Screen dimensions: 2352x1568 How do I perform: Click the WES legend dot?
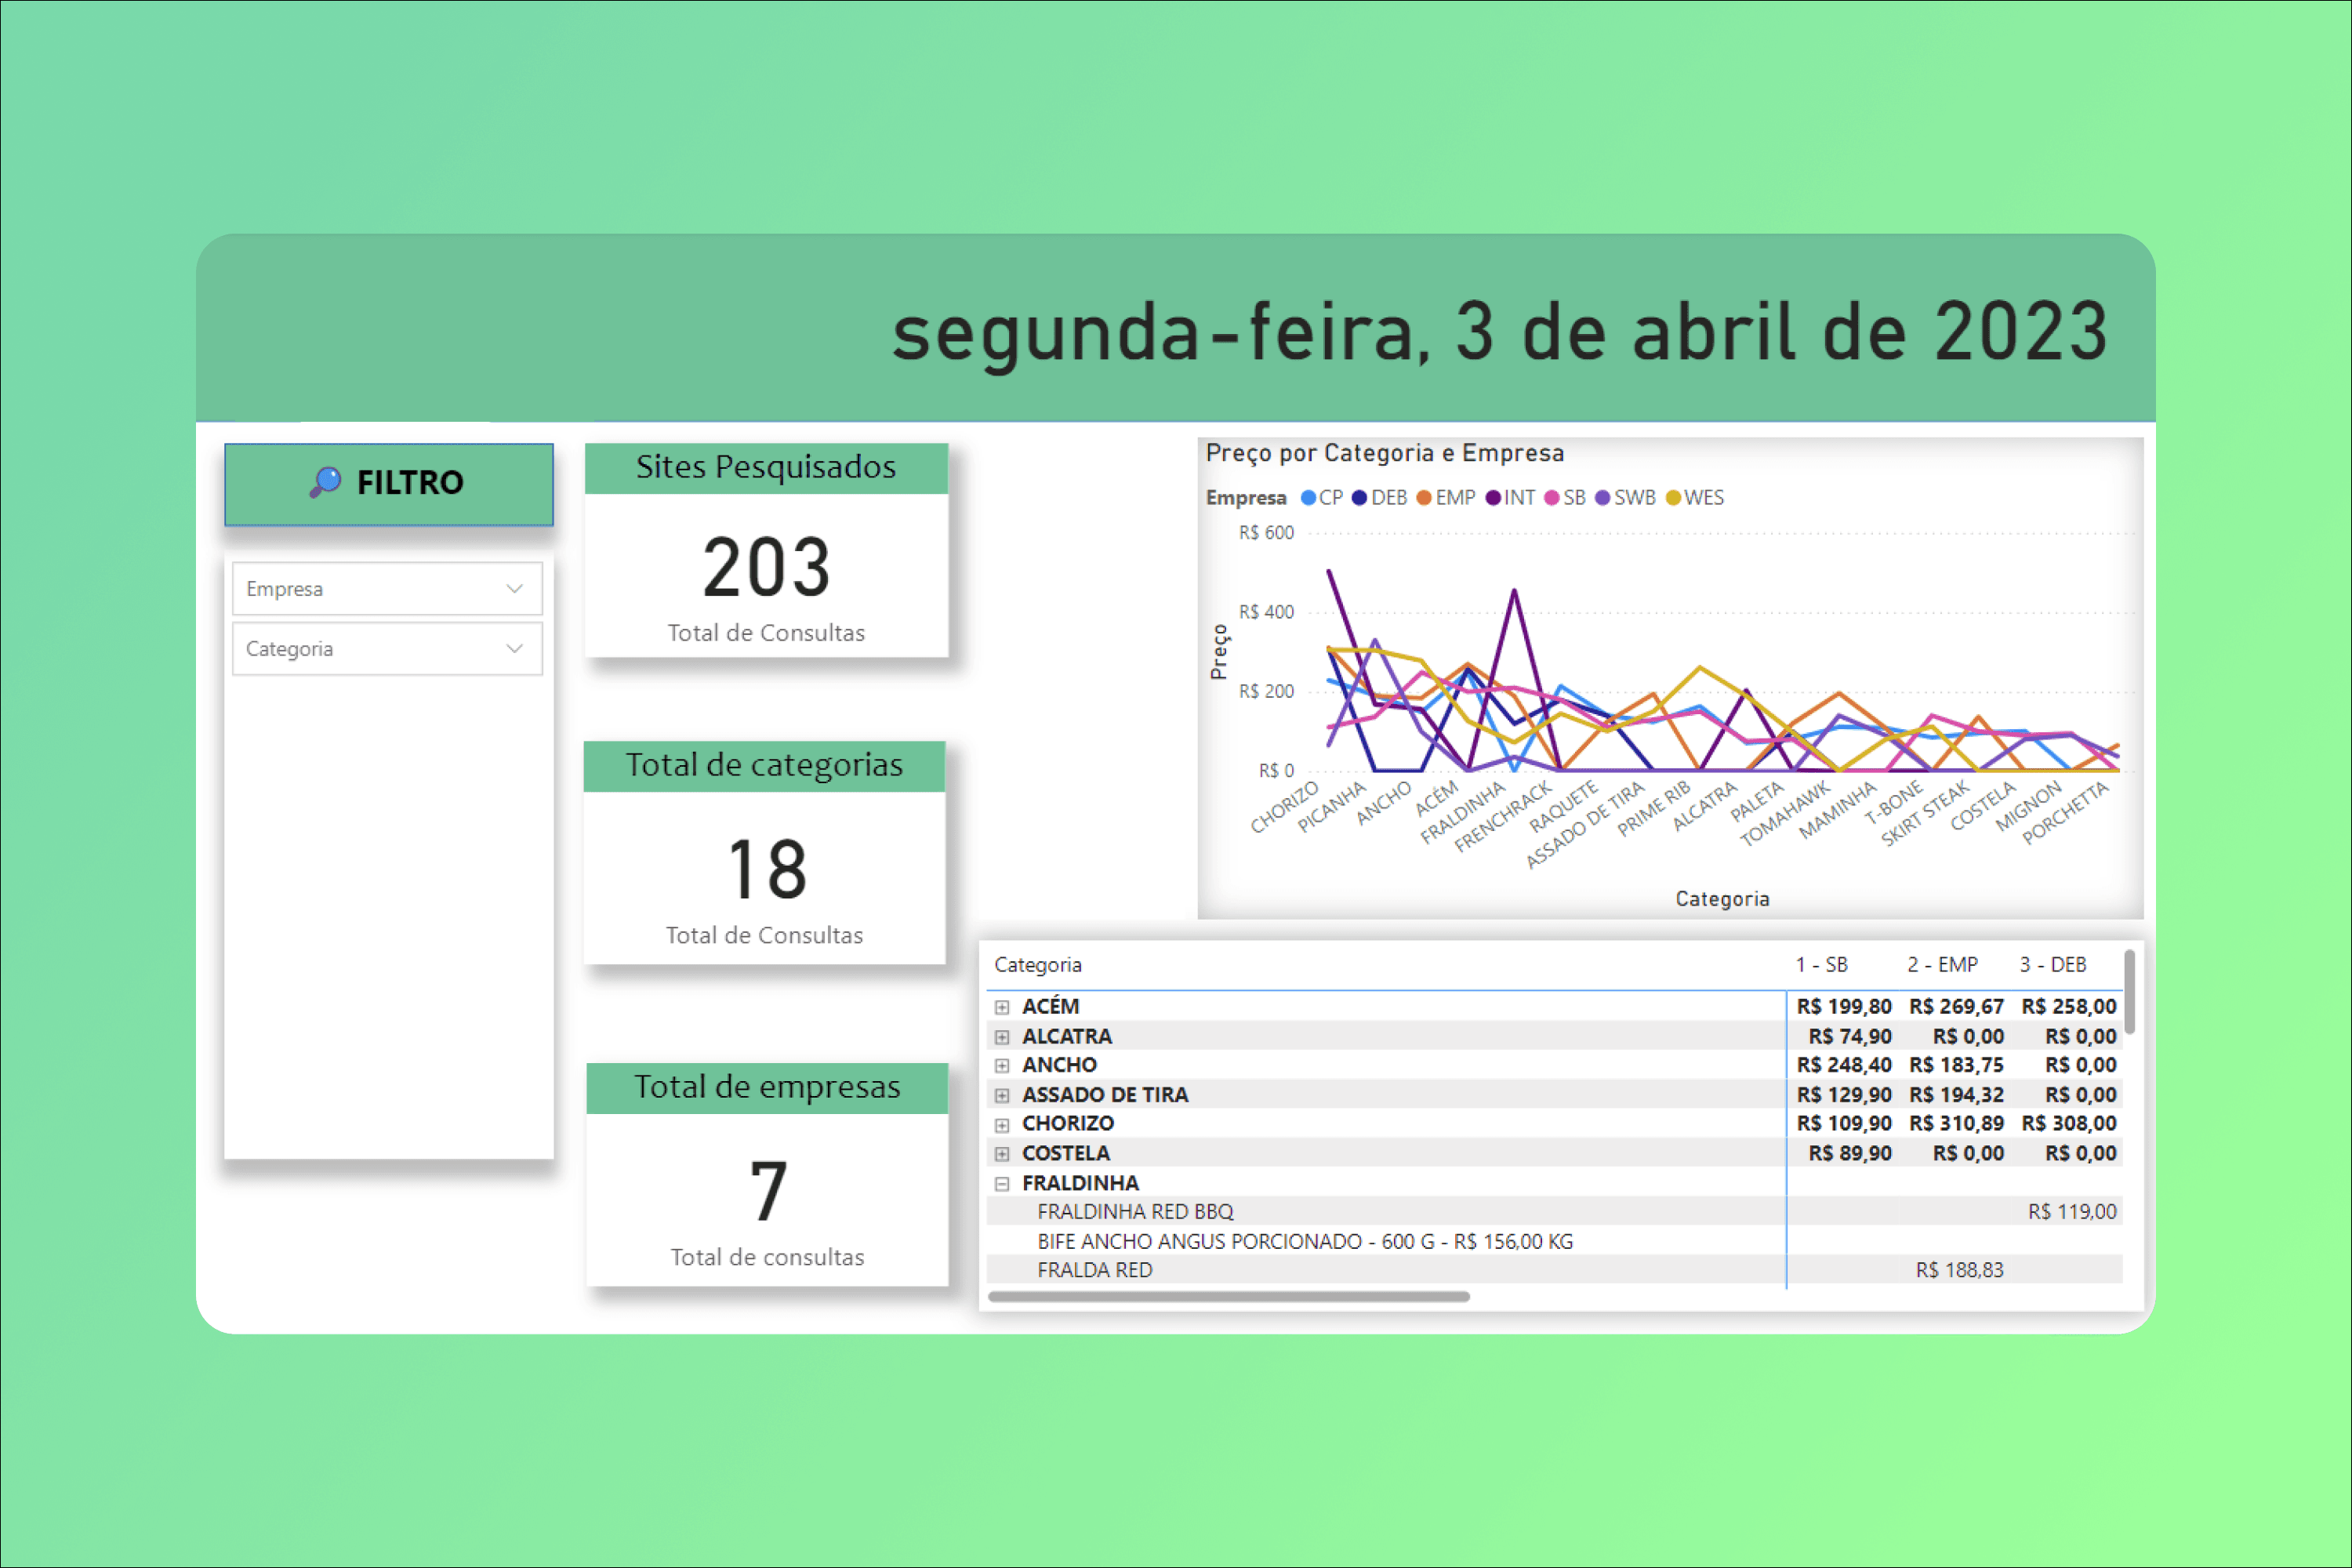pos(1673,498)
